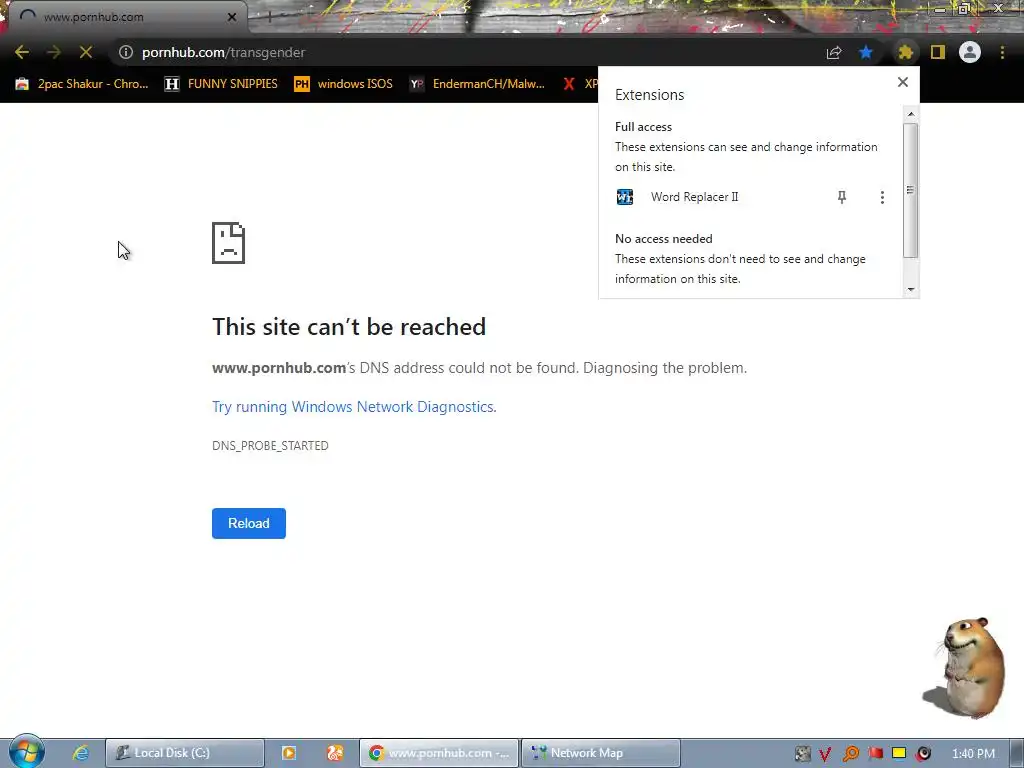Click the Word Replacer II label
This screenshot has height=768, width=1024.
694,197
